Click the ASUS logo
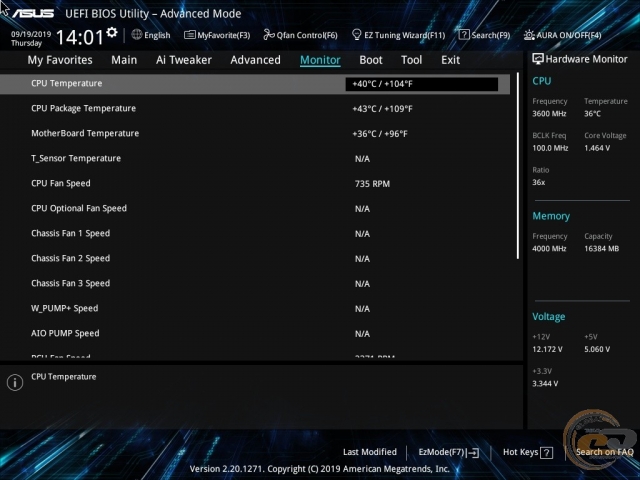The width and height of the screenshot is (640, 480). pyautogui.click(x=33, y=13)
